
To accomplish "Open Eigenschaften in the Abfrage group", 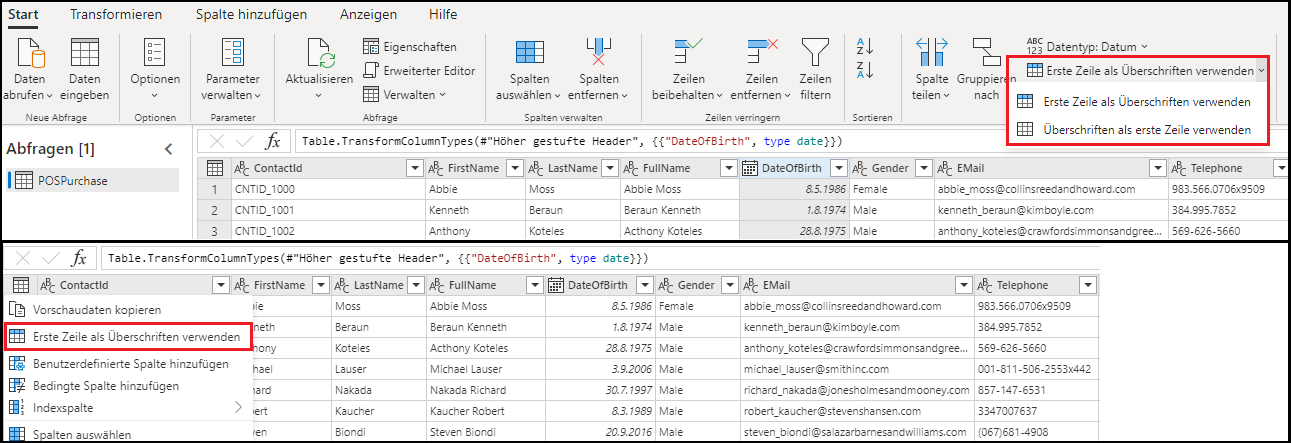I will (x=410, y=47).
